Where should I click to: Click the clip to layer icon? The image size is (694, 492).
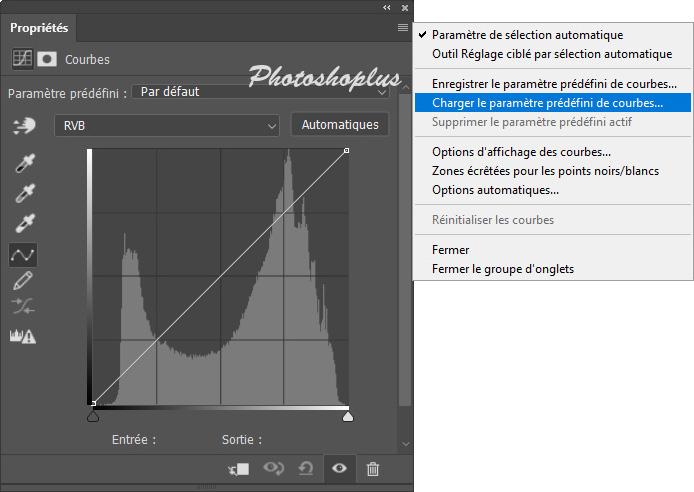[238, 468]
